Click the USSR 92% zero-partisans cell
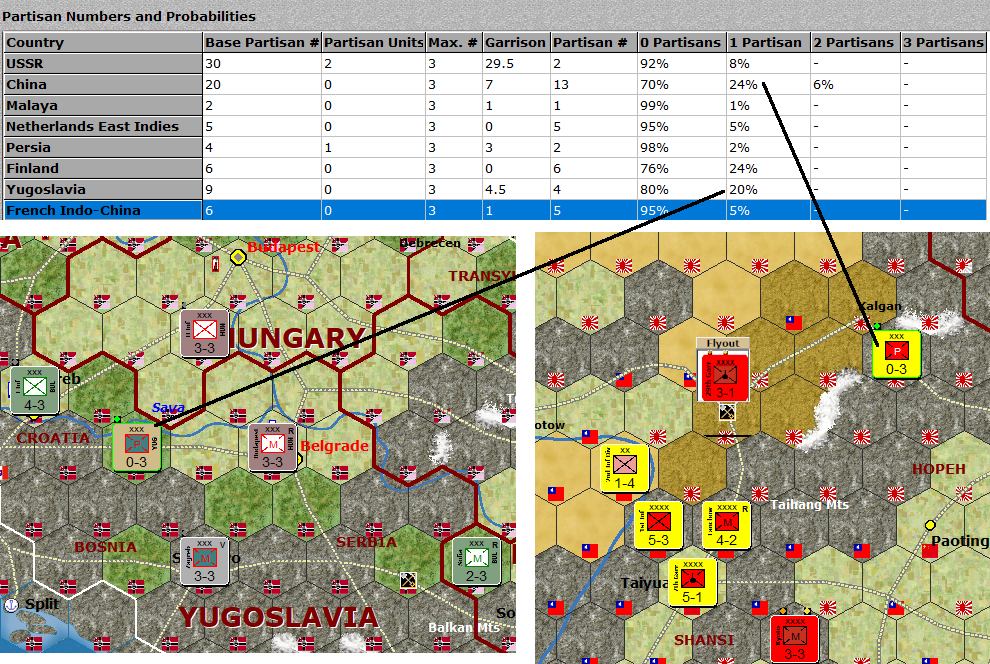 tap(681, 63)
